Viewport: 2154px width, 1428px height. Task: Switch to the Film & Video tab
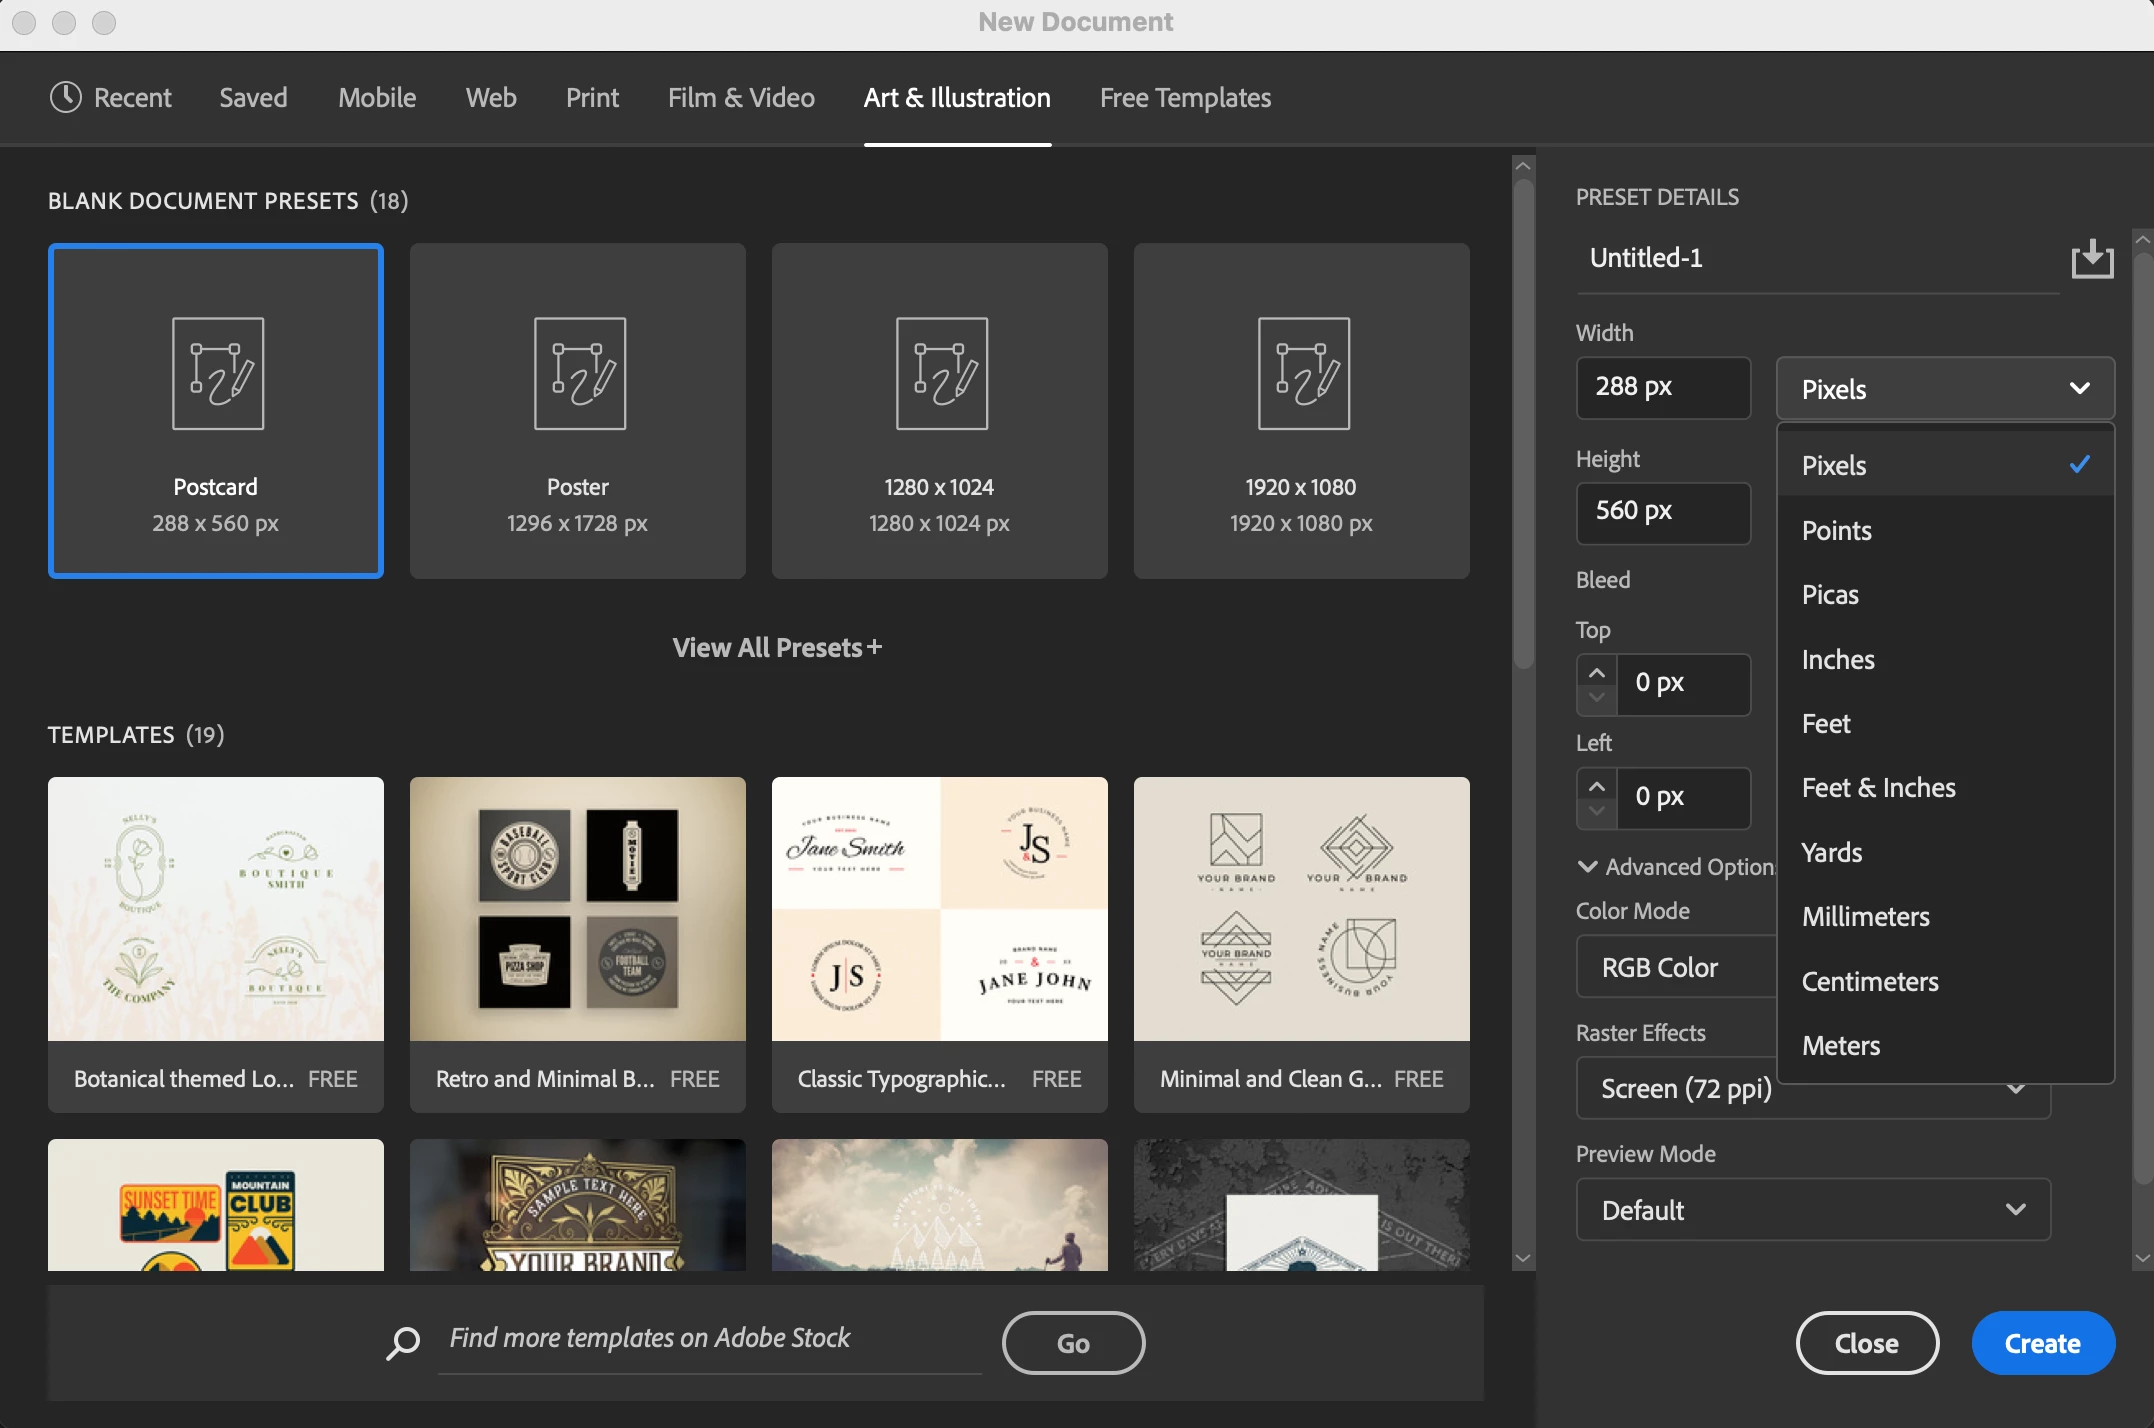[x=741, y=97]
